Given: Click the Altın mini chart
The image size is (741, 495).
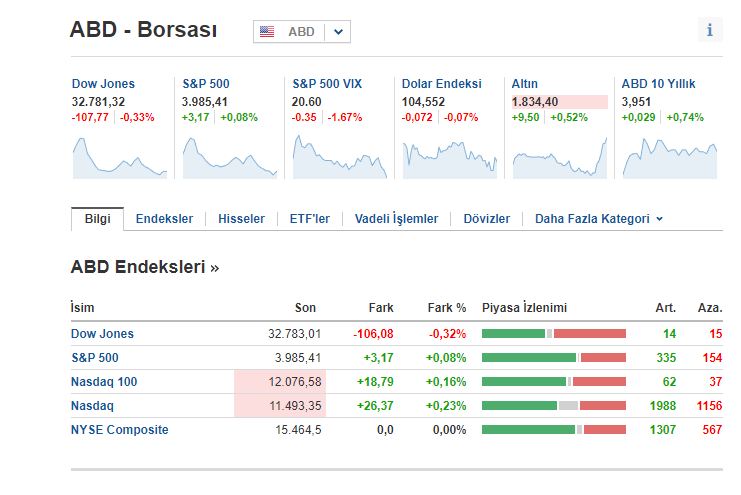Looking at the screenshot, I should 559,157.
